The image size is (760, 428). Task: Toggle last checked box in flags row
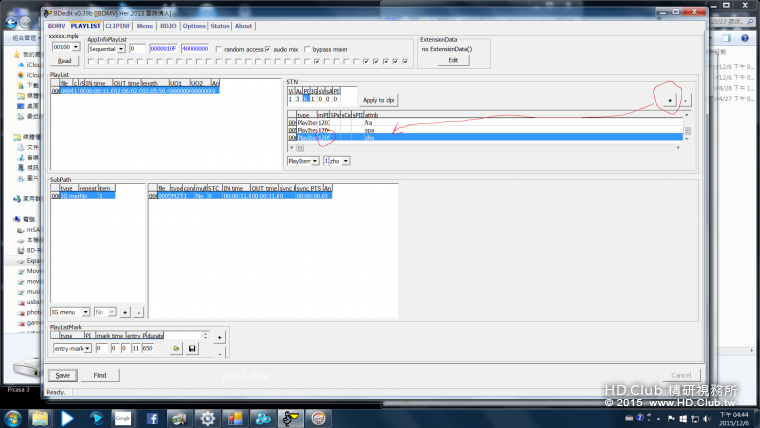tap(405, 62)
